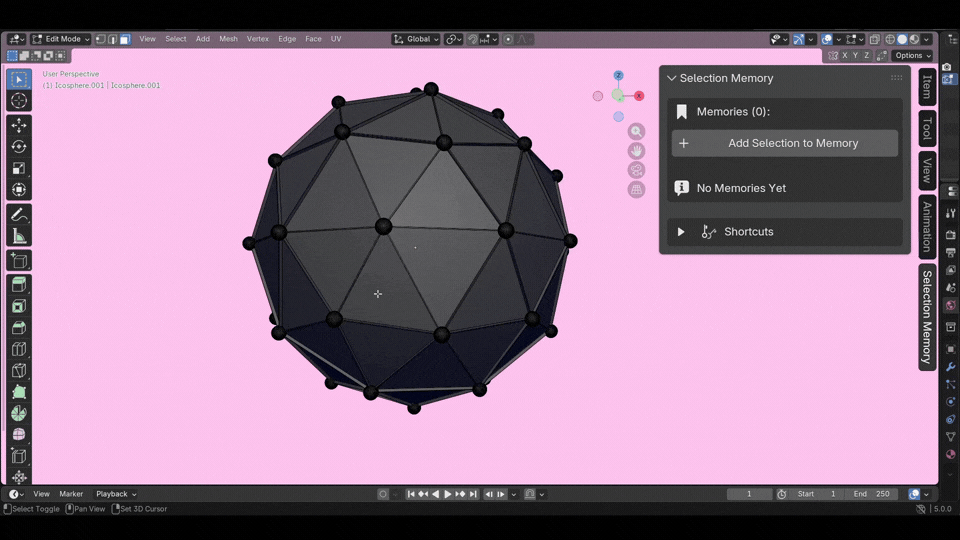The image size is (960, 540).
Task: Toggle Y axis mesh symmetry
Action: click(x=855, y=56)
